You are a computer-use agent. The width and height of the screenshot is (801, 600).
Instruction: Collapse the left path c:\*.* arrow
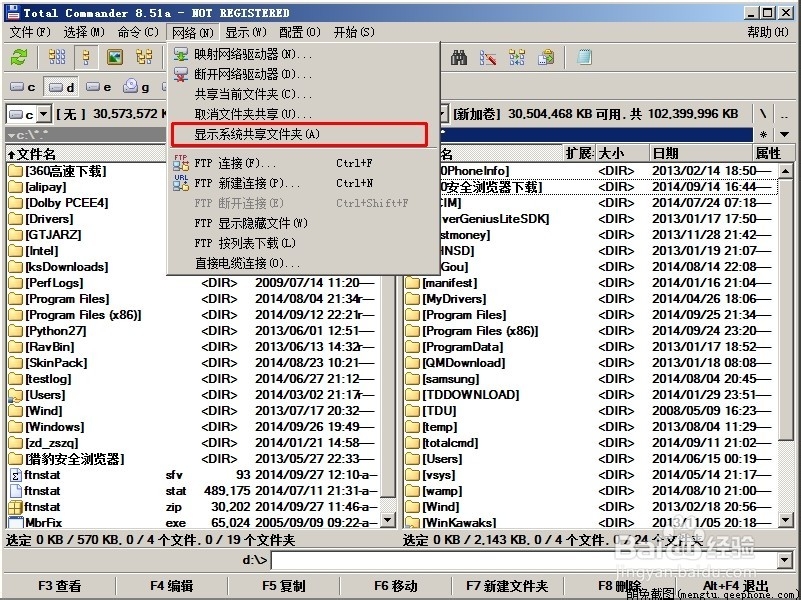(11, 136)
